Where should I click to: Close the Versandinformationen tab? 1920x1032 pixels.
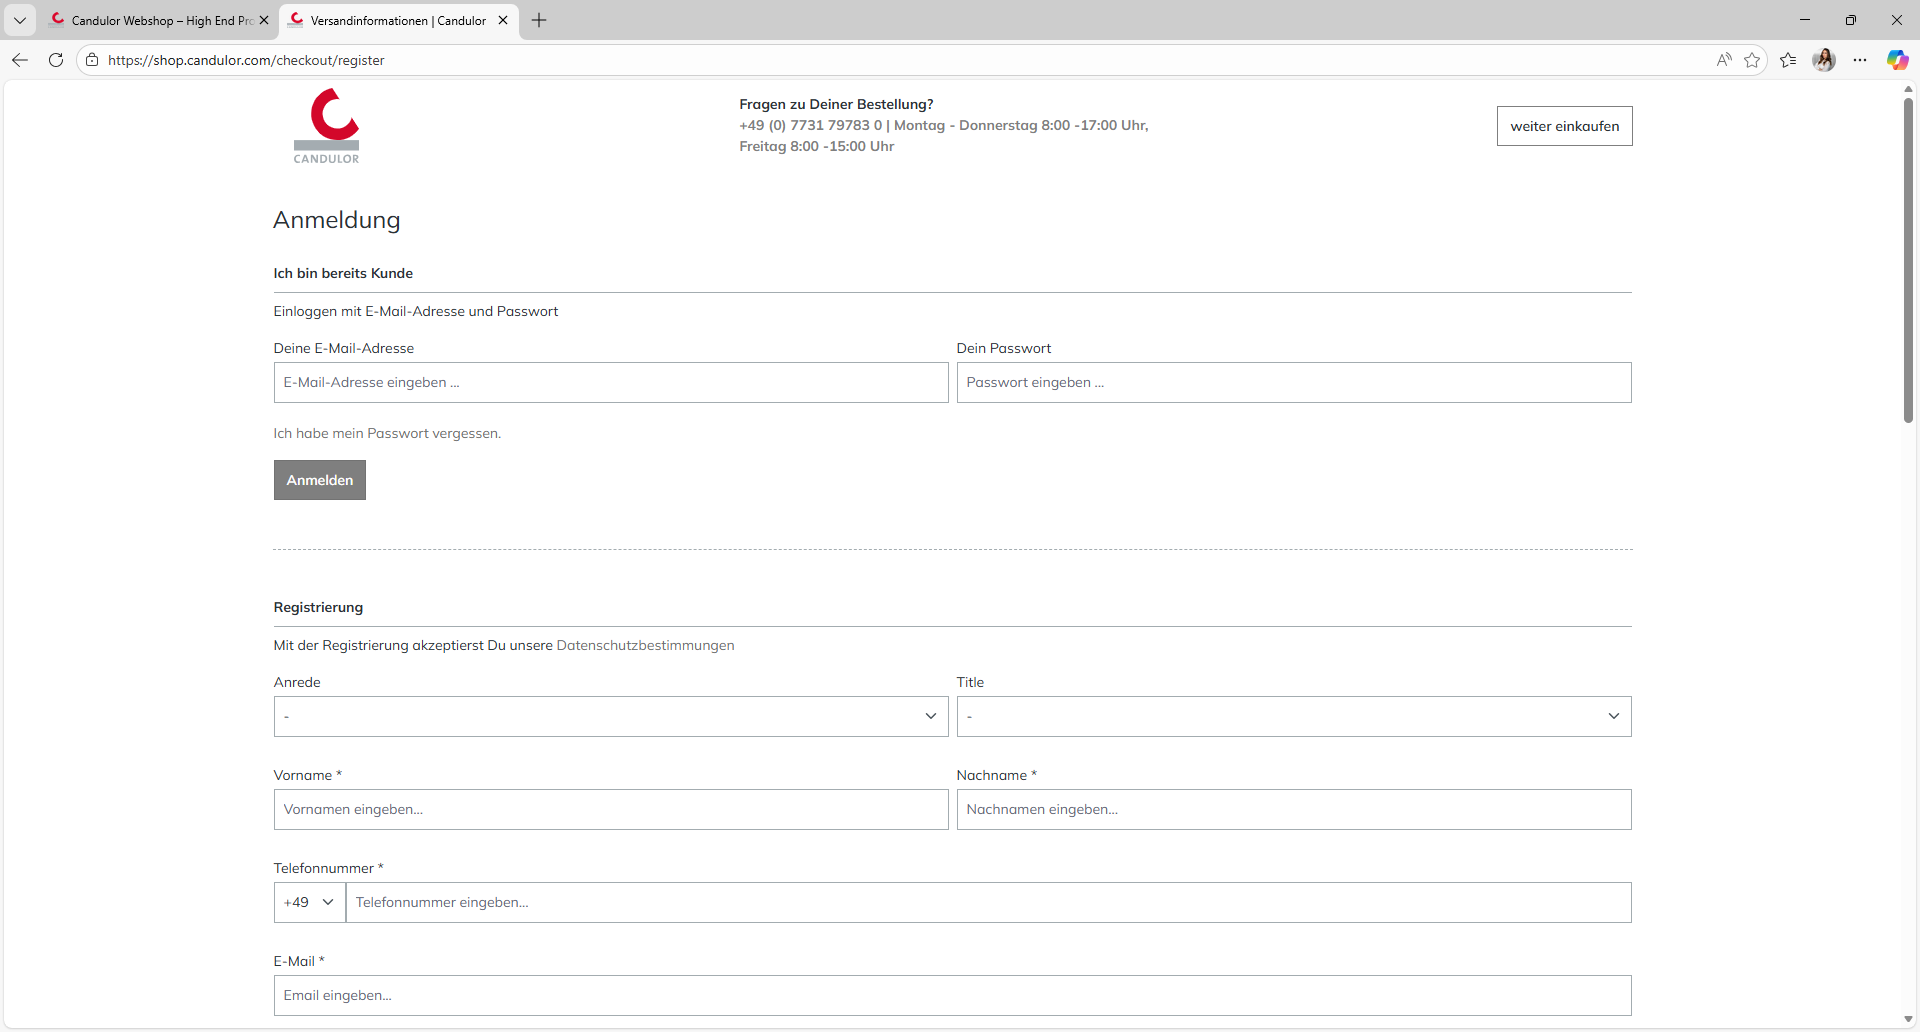pyautogui.click(x=503, y=20)
